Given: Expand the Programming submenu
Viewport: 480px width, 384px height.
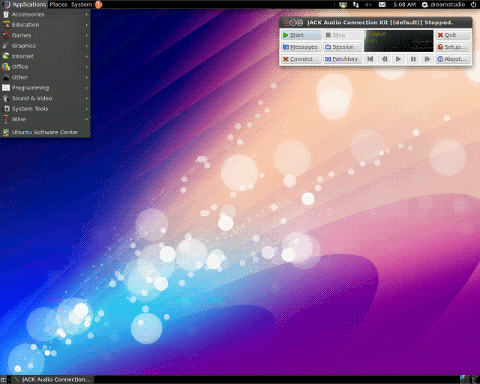Looking at the screenshot, I should coord(45,88).
